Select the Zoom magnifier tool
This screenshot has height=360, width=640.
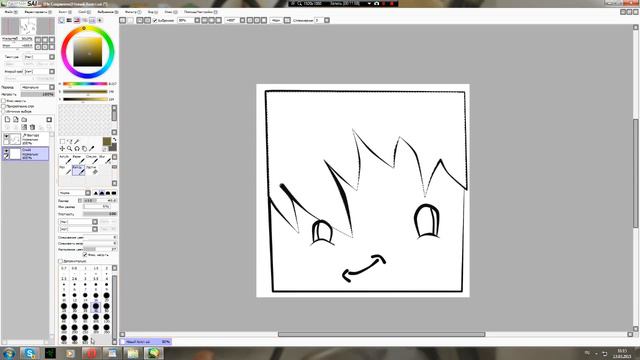[x=70, y=149]
